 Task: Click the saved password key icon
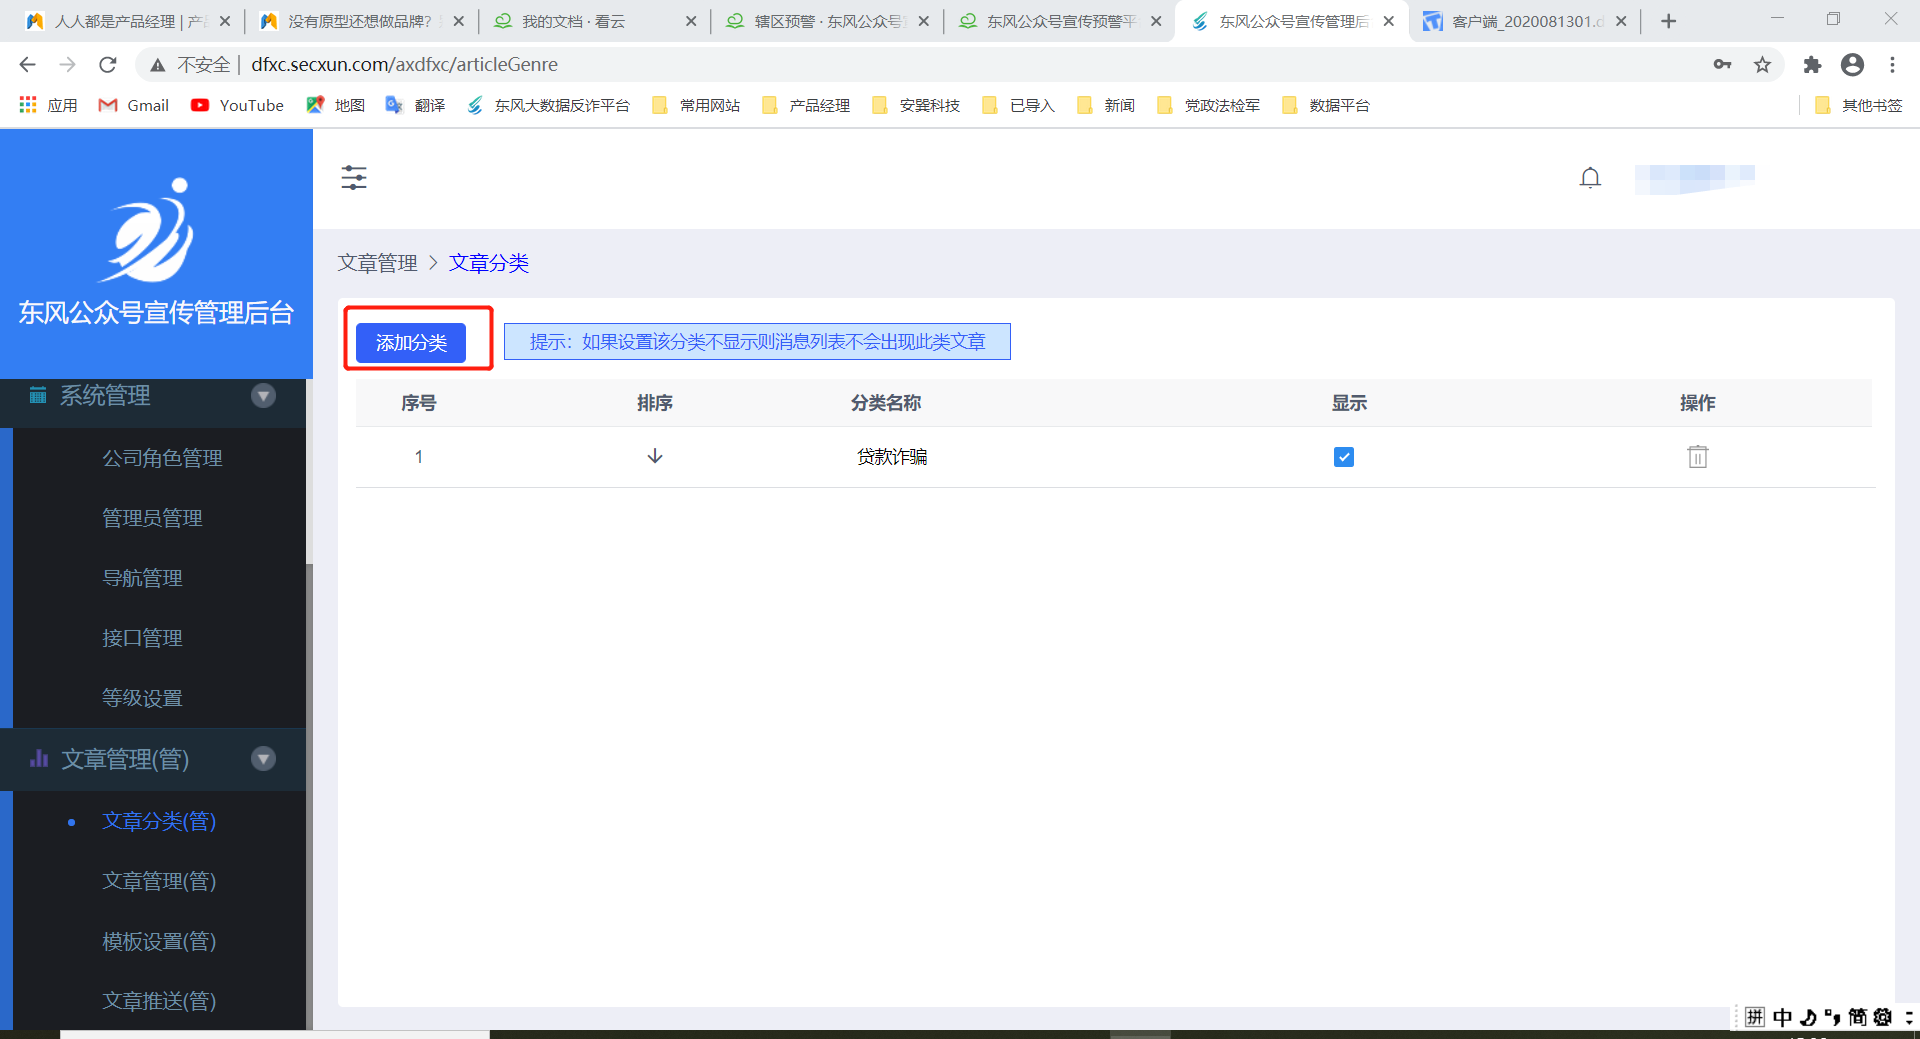(x=1722, y=65)
